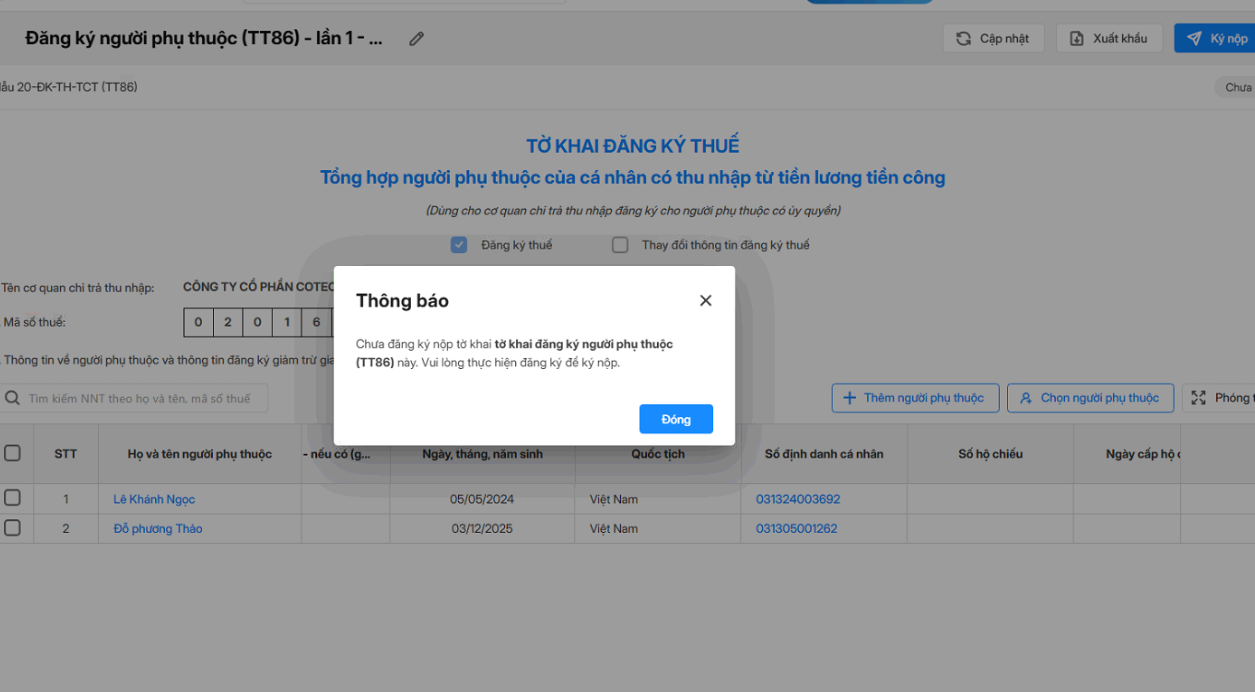This screenshot has width=1255, height=692.
Task: Click the Tìm kiếm NNT search field
Action: click(134, 398)
